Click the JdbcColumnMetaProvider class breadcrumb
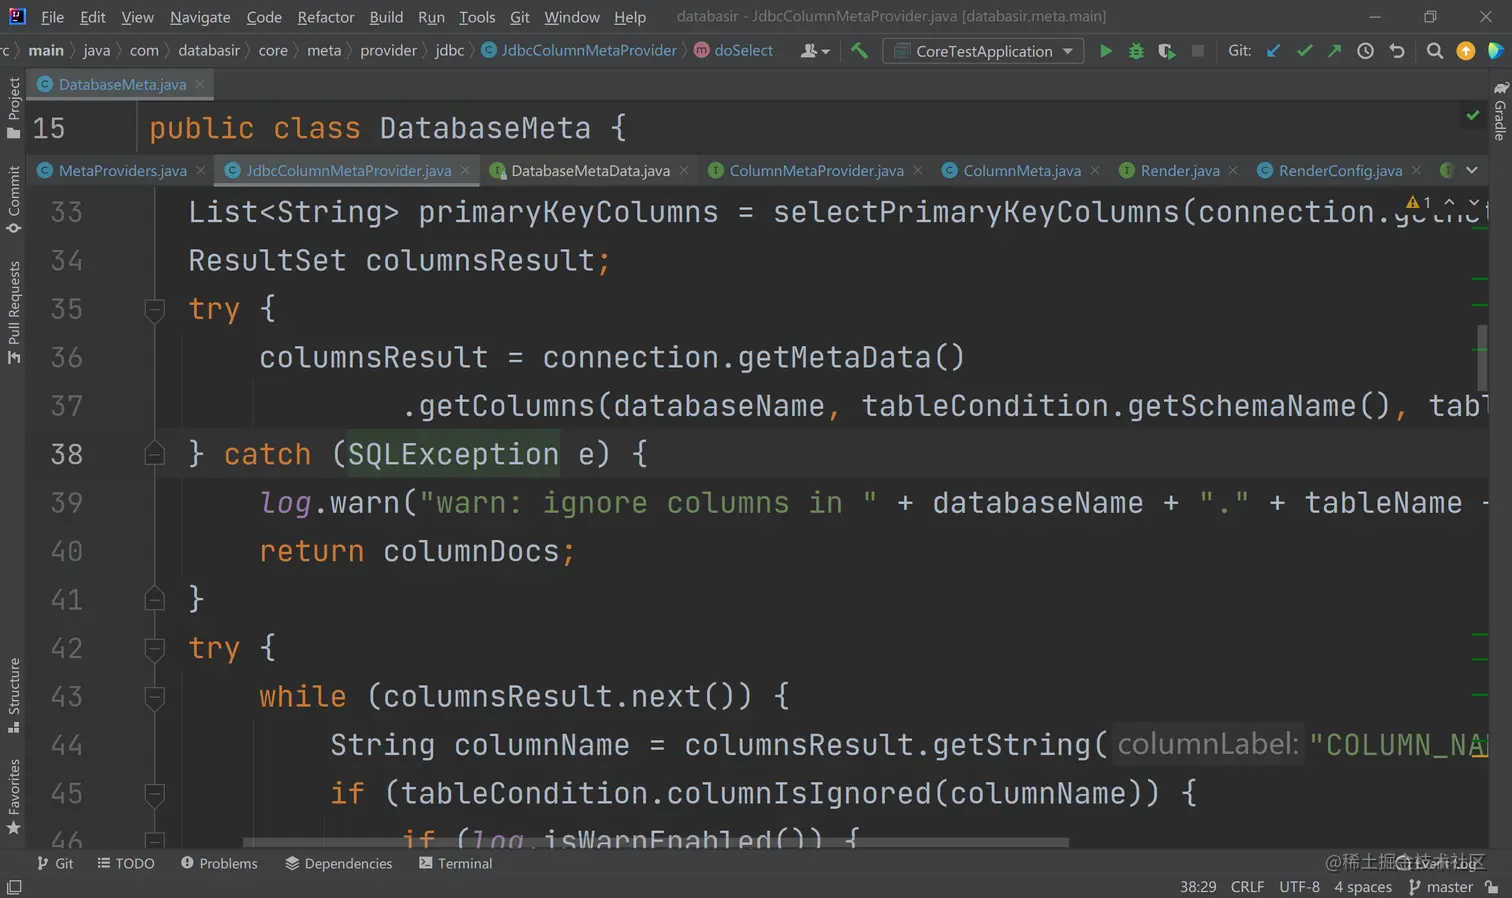 579,50
